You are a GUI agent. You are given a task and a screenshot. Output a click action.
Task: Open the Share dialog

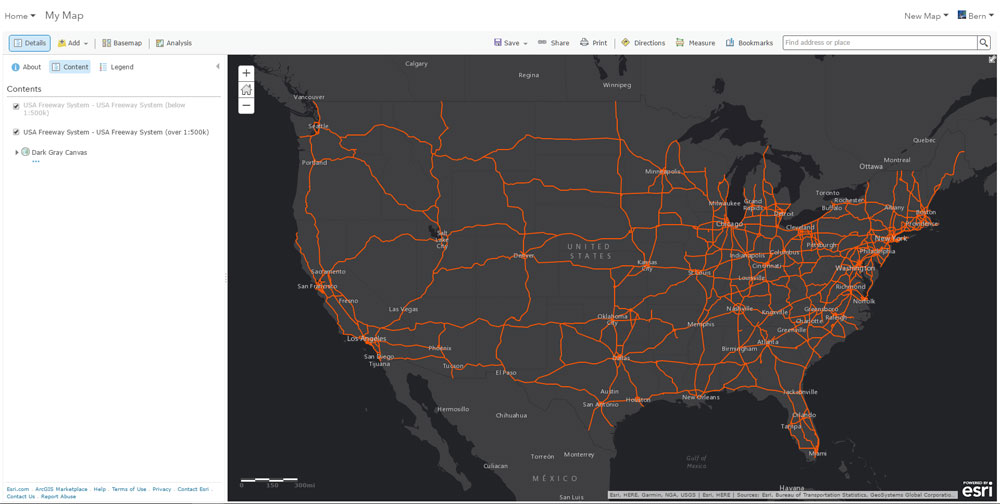click(x=553, y=43)
